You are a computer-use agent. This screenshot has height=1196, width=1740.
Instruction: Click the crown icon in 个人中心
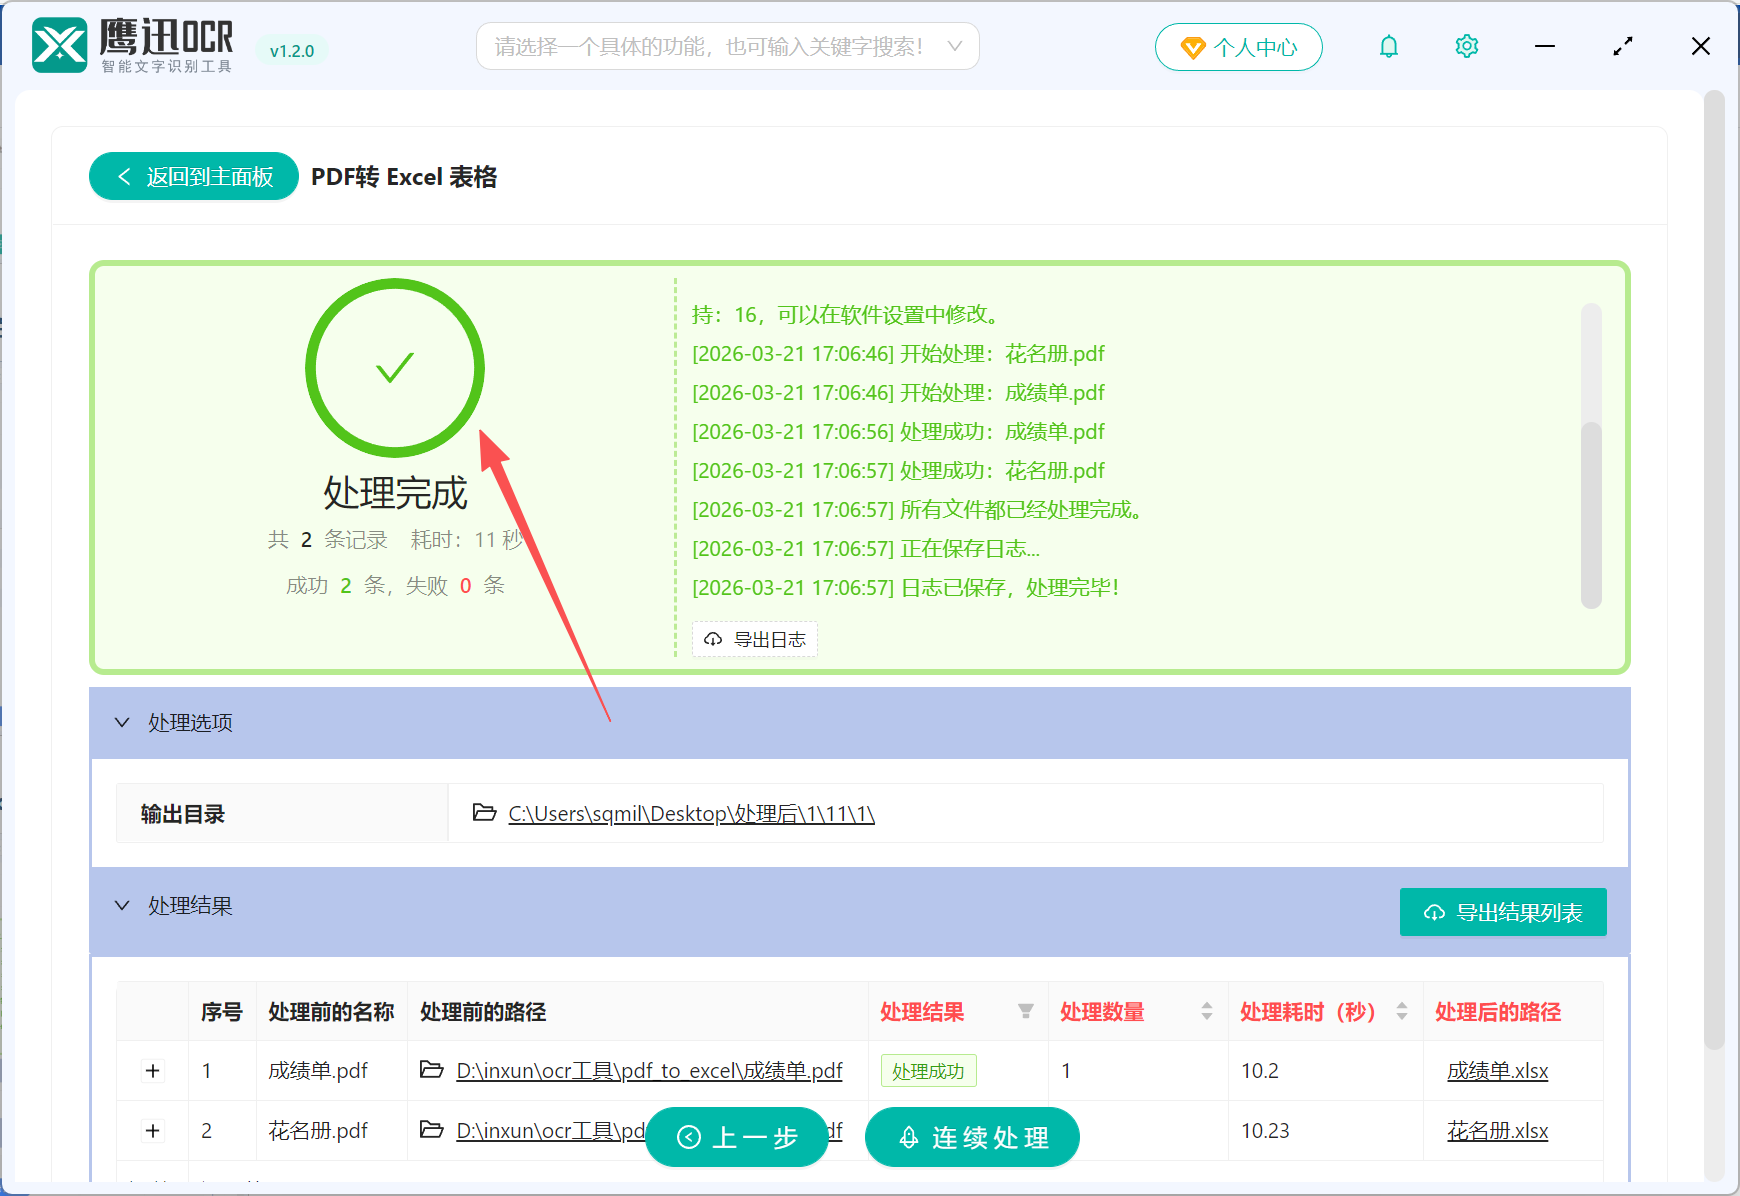(x=1192, y=46)
